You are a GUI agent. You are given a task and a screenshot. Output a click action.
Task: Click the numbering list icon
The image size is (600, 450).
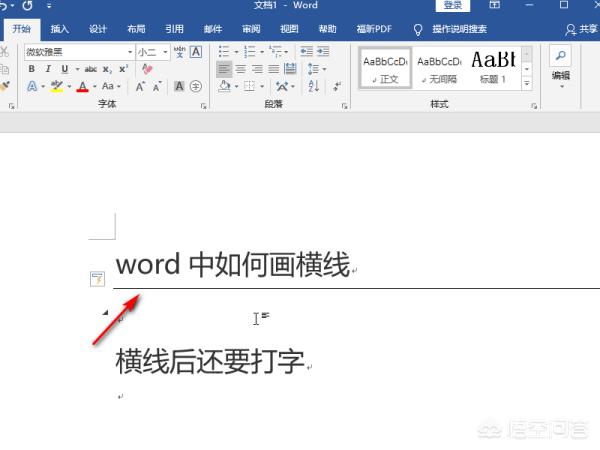click(249, 51)
